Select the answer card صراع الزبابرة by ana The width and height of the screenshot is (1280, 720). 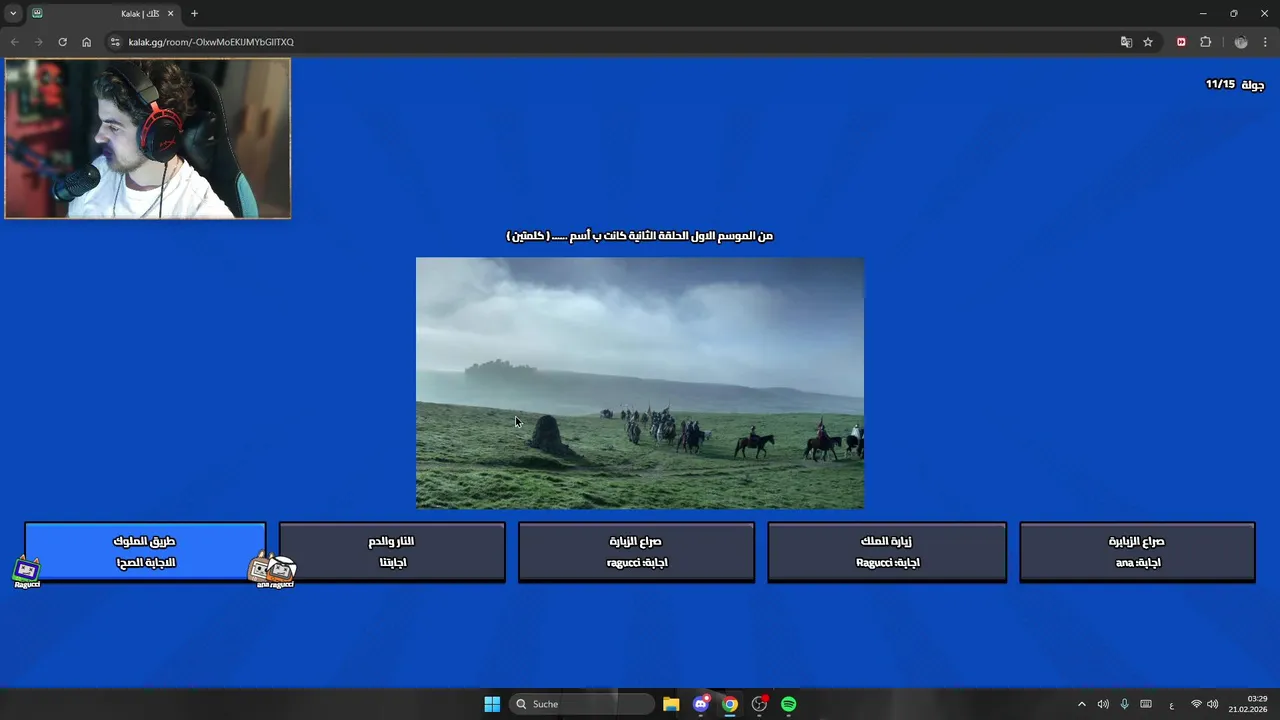pyautogui.click(x=1137, y=551)
